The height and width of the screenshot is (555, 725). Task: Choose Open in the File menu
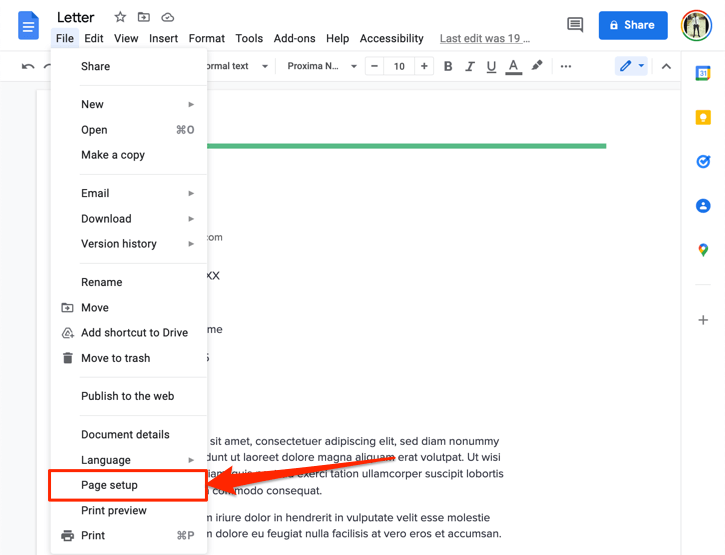pyautogui.click(x=129, y=130)
